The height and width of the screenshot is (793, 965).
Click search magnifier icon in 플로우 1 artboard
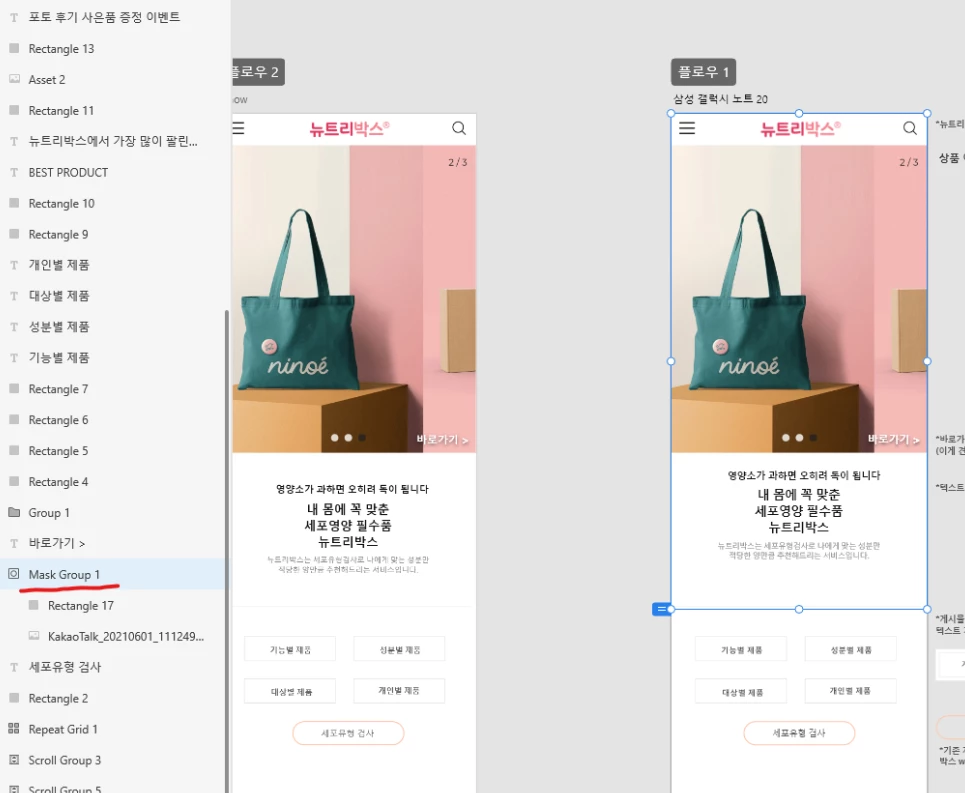(x=910, y=128)
